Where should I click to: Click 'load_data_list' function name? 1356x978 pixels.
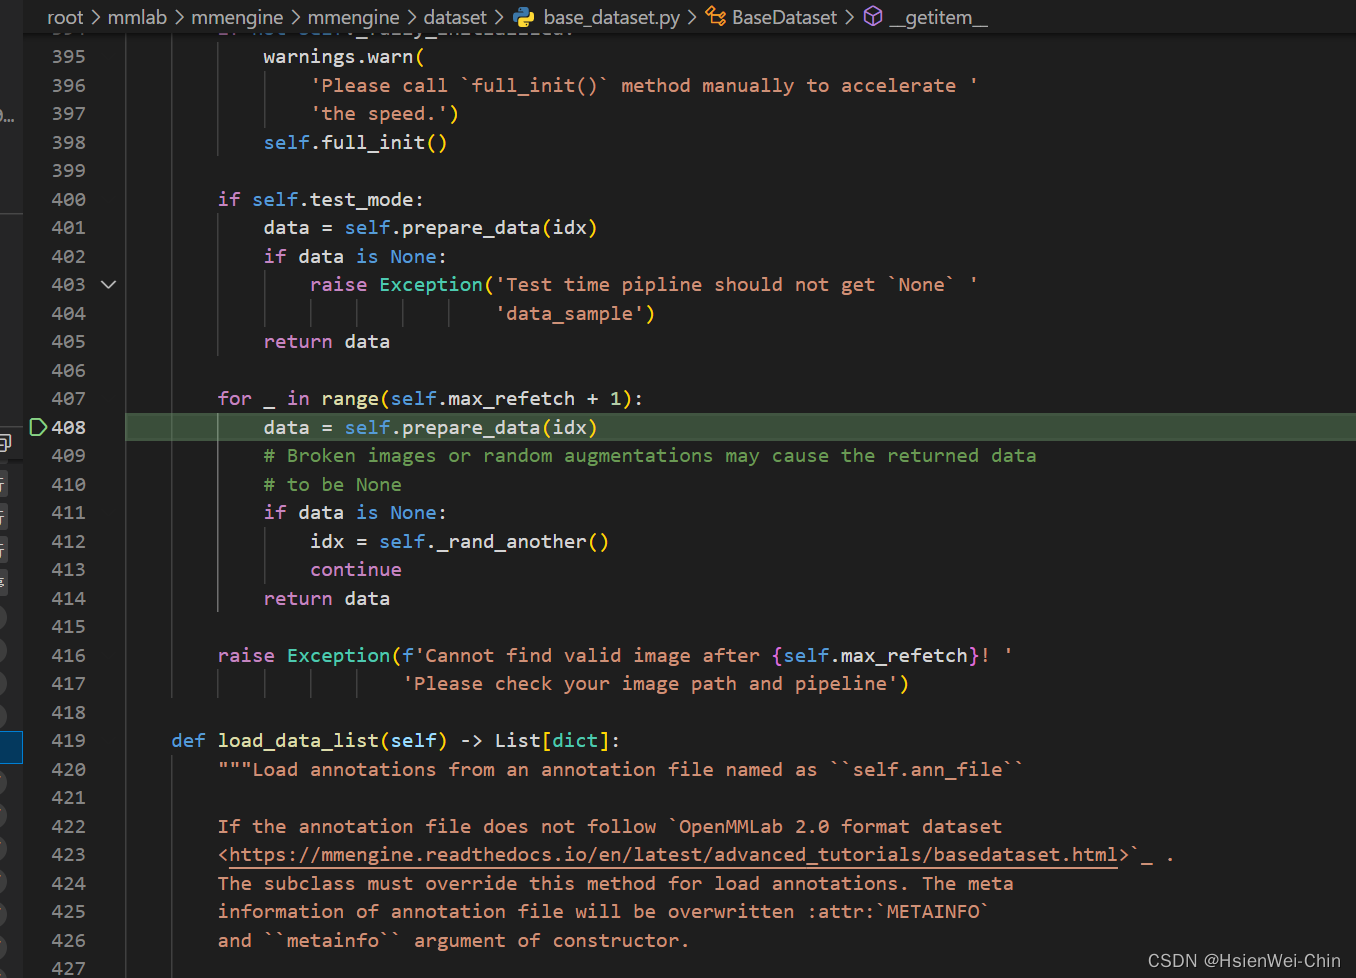tap(298, 741)
